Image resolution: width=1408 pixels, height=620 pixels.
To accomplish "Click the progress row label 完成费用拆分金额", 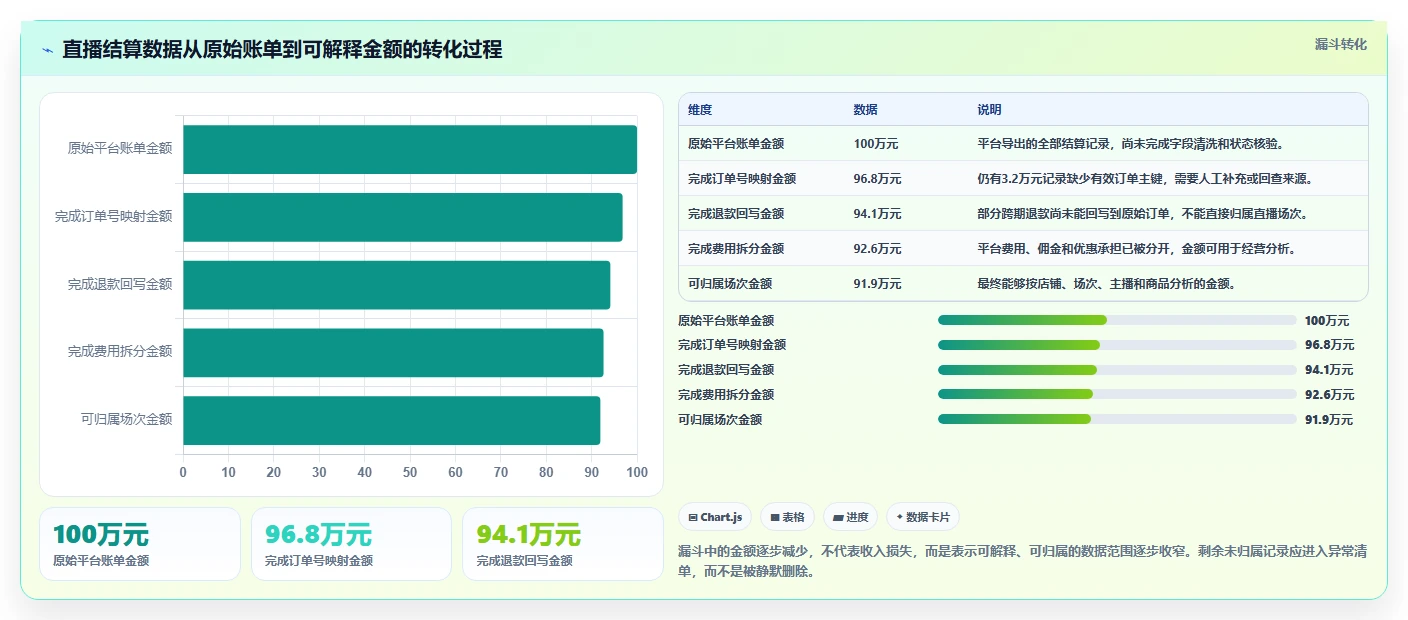I will tap(726, 395).
